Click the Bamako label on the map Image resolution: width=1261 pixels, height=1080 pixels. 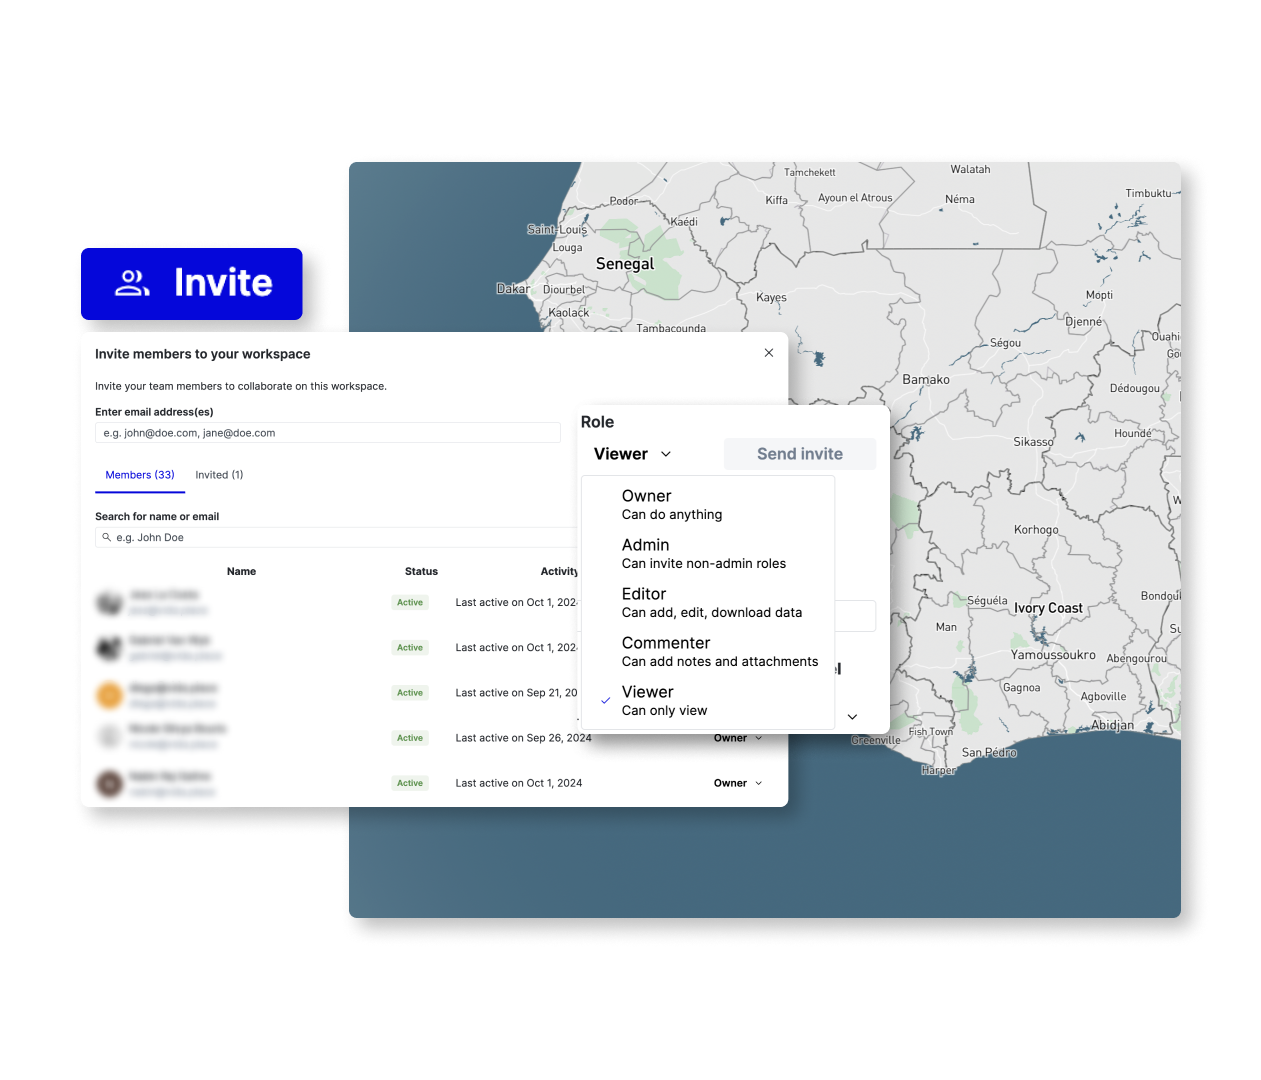pyautogui.click(x=925, y=380)
